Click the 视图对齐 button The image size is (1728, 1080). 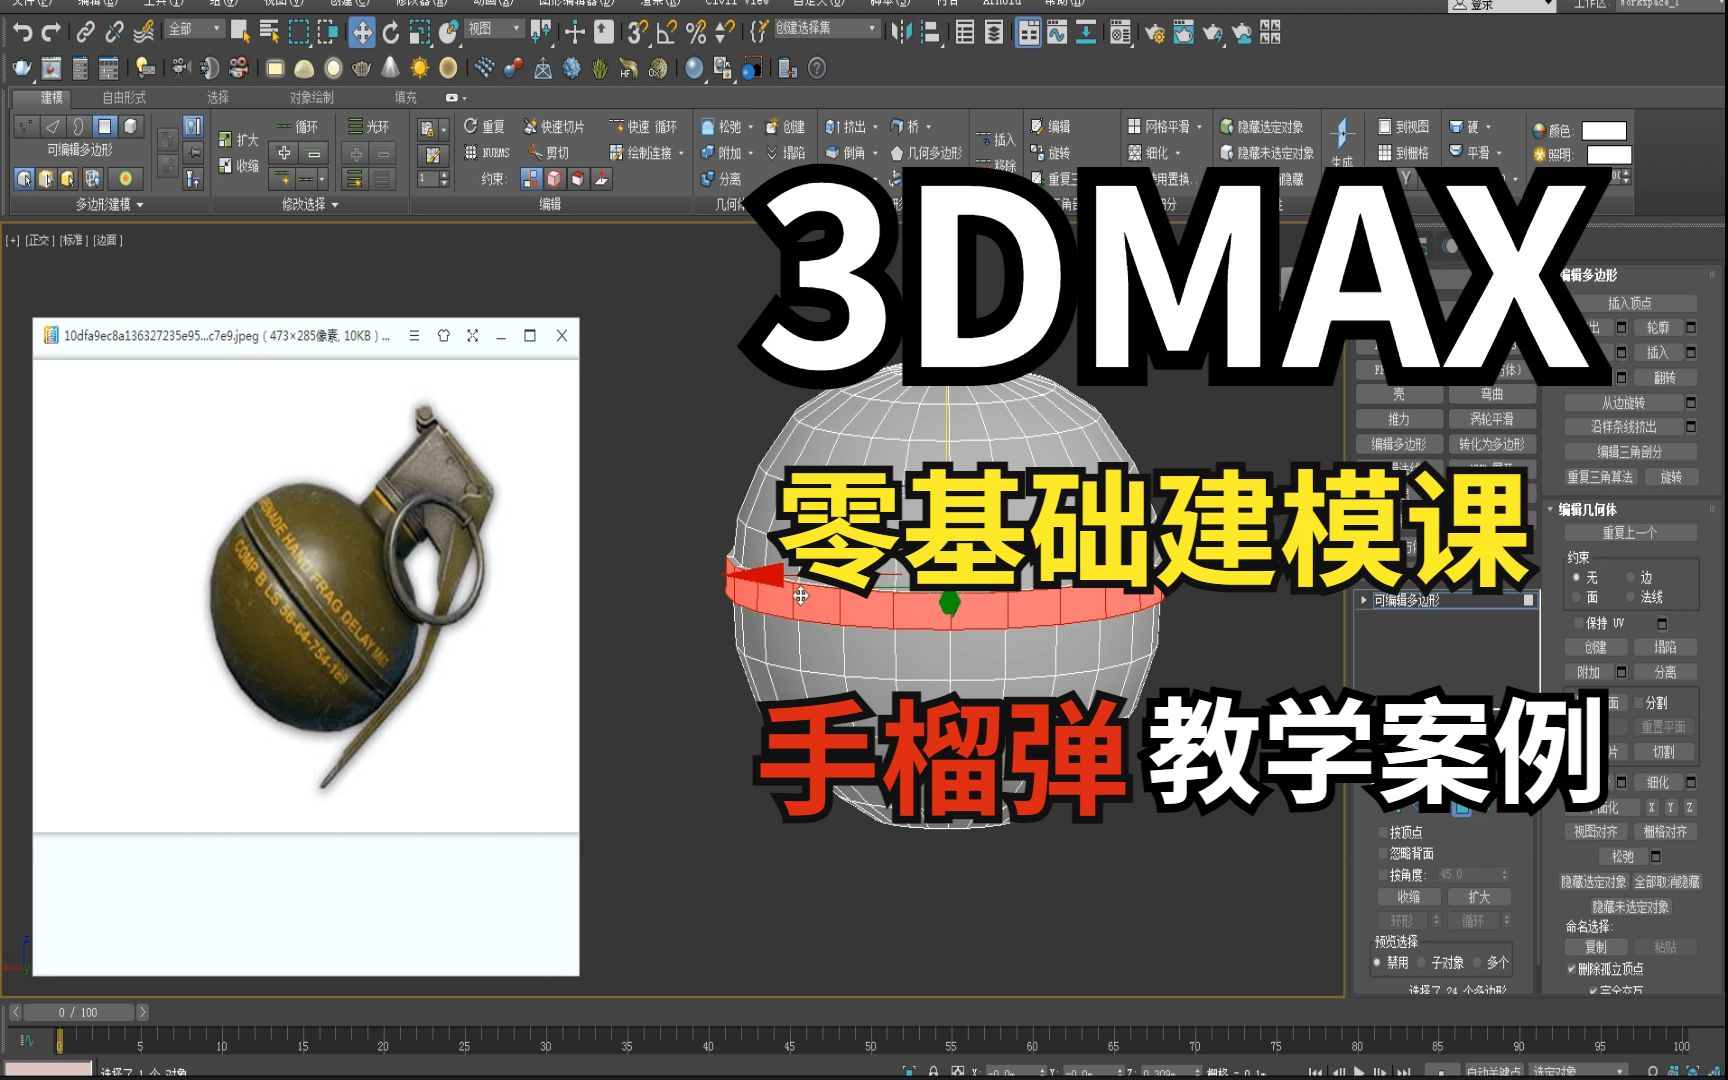pyautogui.click(x=1595, y=832)
